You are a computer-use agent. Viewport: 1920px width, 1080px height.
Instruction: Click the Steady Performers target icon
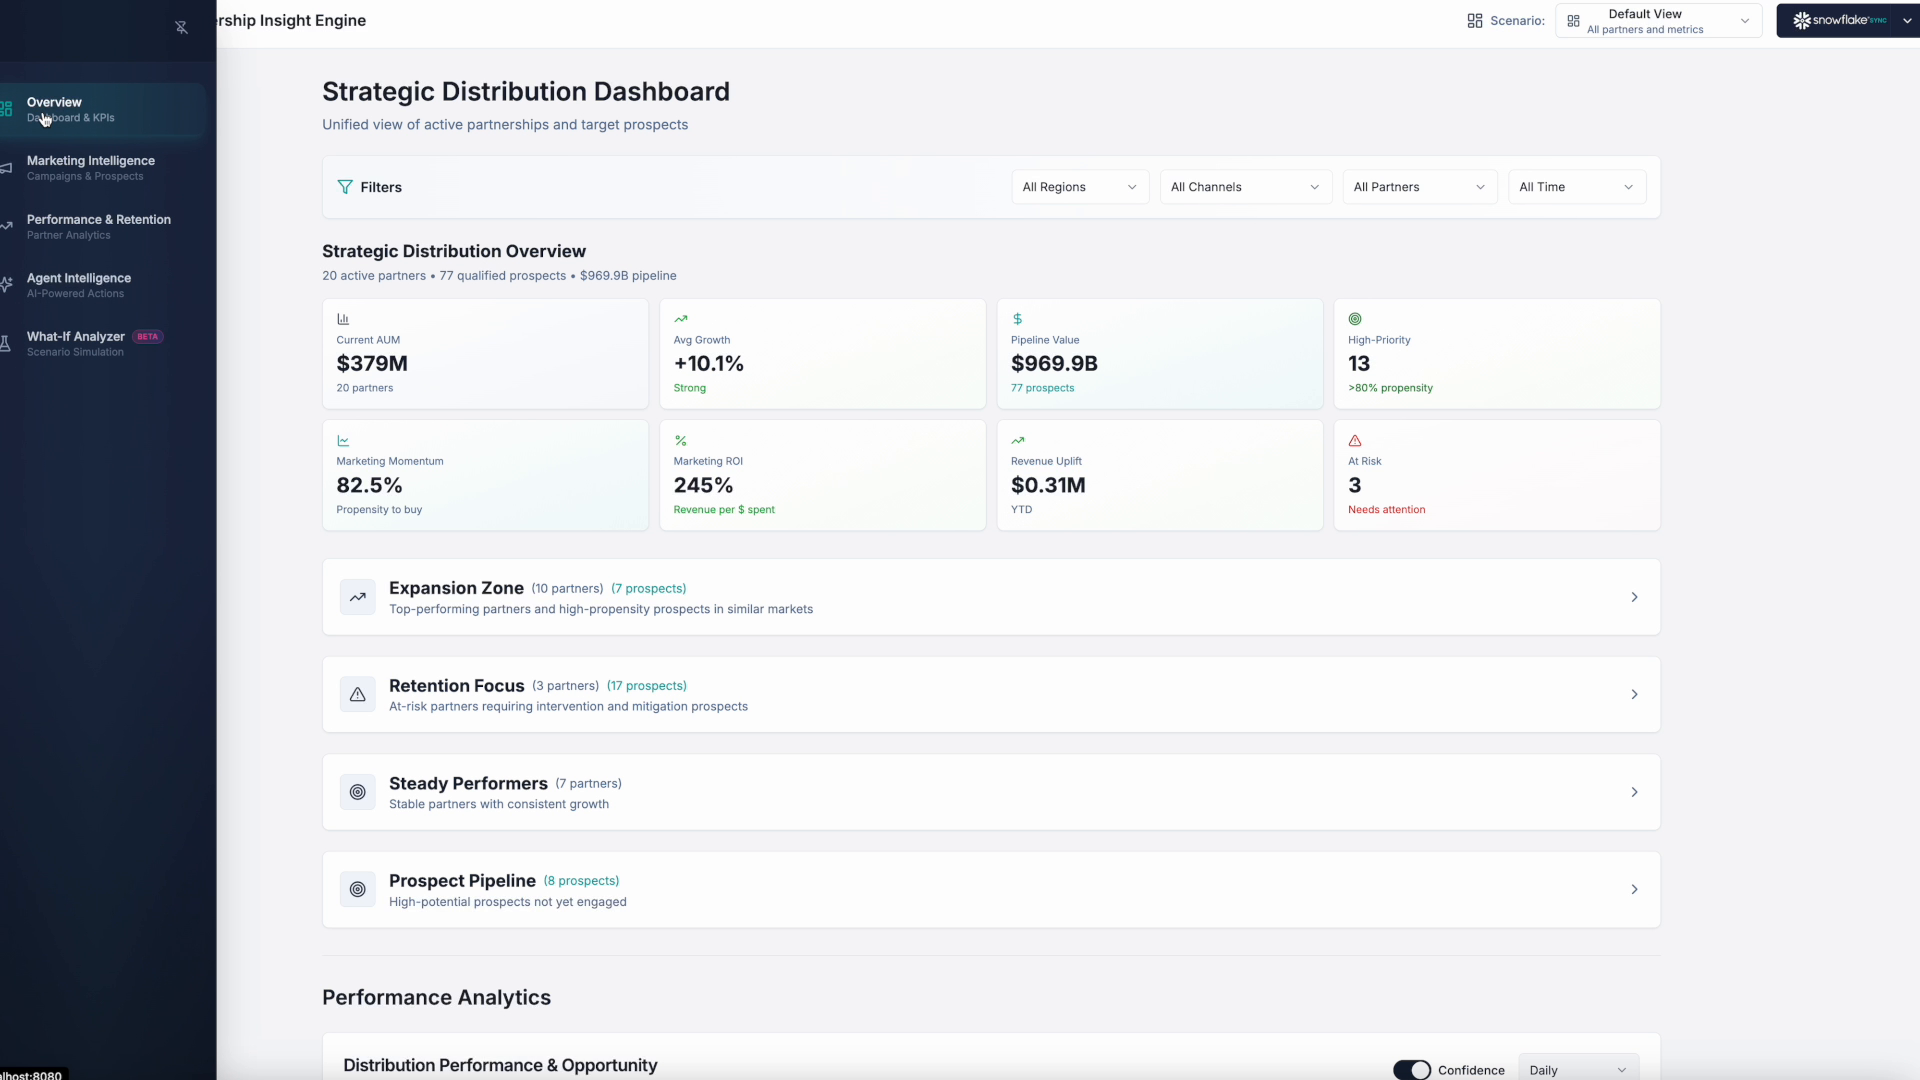[357, 792]
